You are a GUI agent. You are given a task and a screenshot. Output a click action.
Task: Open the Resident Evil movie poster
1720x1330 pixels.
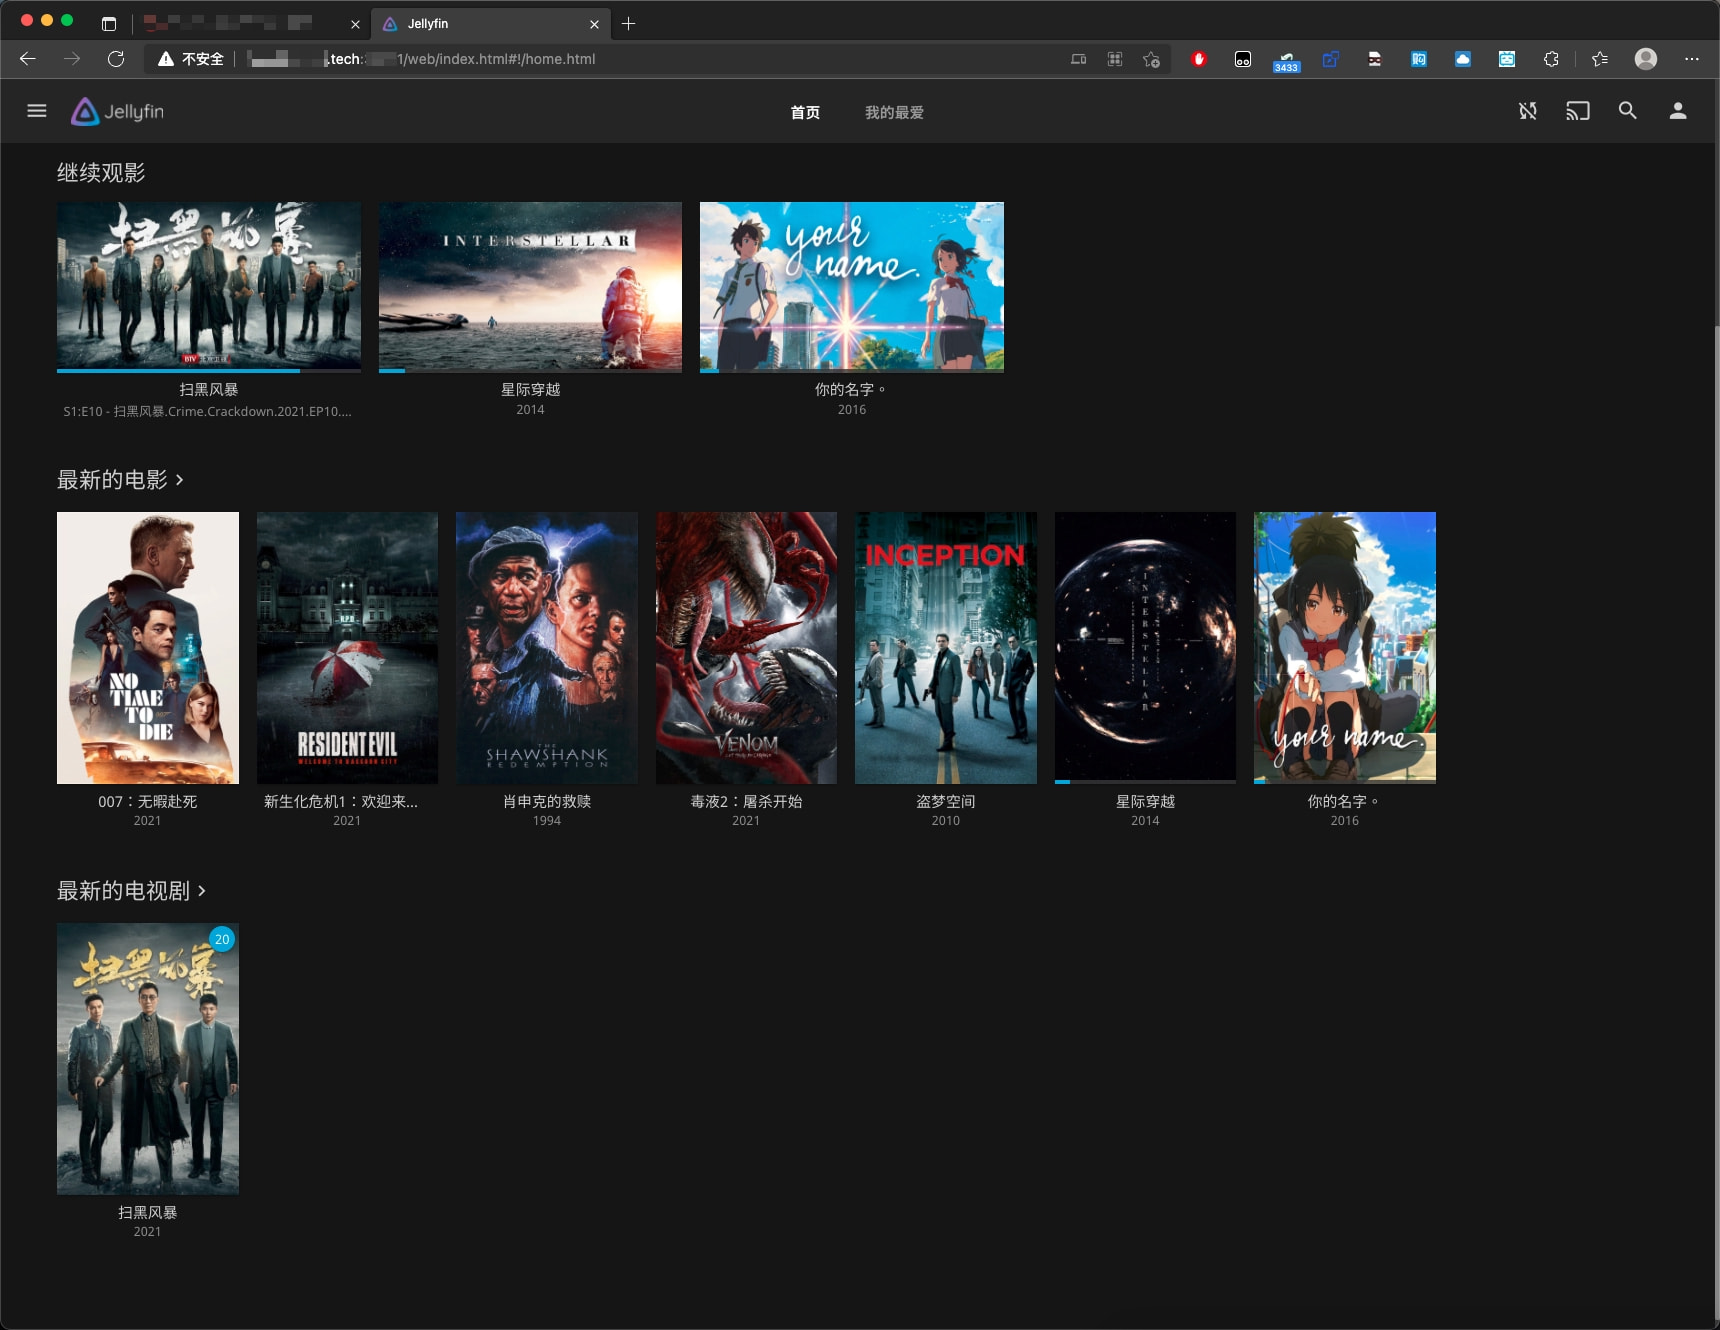347,648
